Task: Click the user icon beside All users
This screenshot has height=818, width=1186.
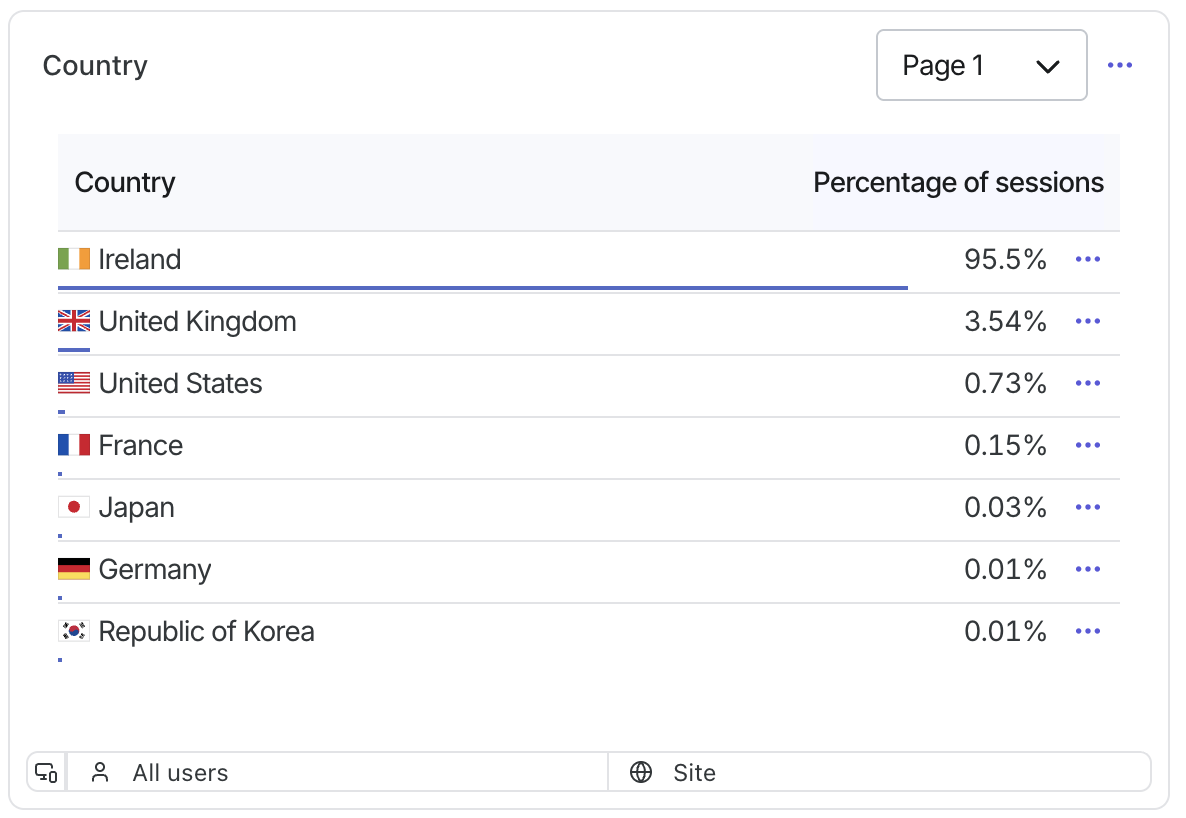Action: point(100,773)
